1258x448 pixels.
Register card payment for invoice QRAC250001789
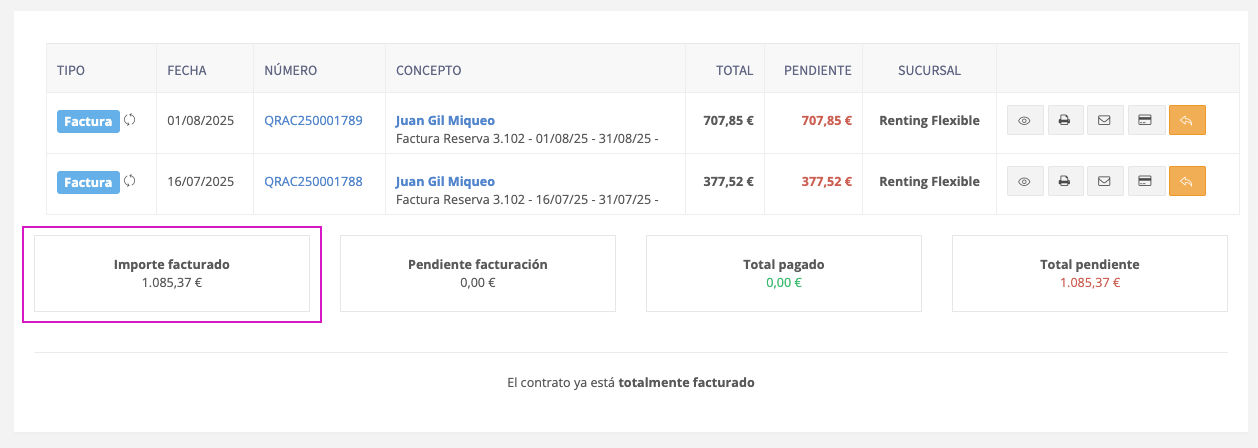[1146, 120]
